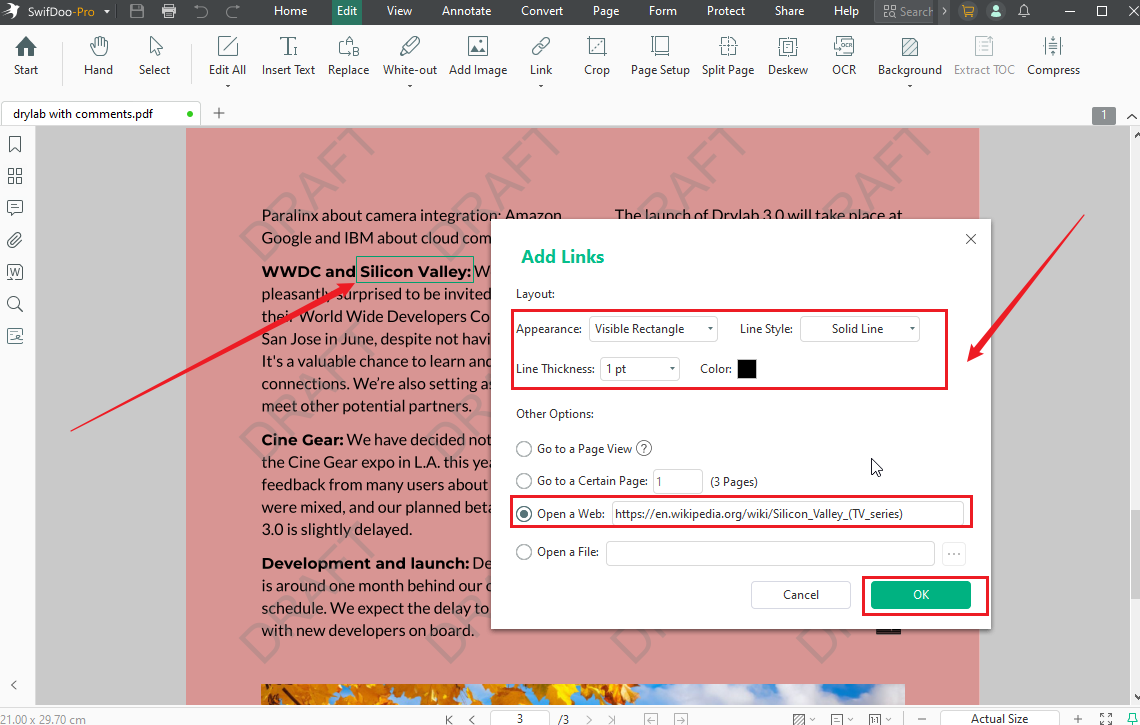The image size is (1140, 725).
Task: Select the Hand tool
Action: (x=98, y=56)
